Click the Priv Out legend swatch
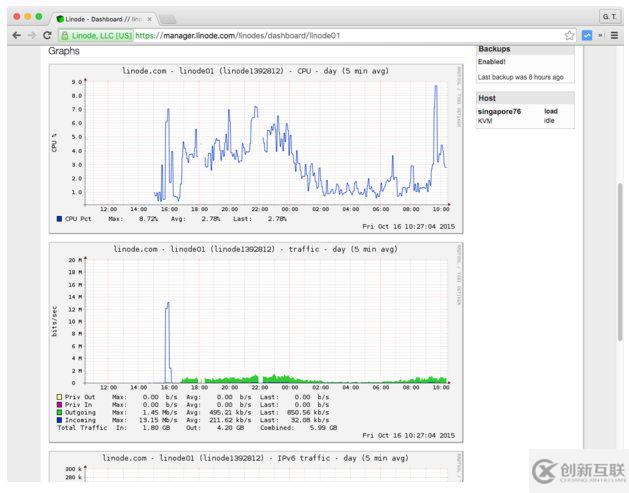 (x=59, y=397)
